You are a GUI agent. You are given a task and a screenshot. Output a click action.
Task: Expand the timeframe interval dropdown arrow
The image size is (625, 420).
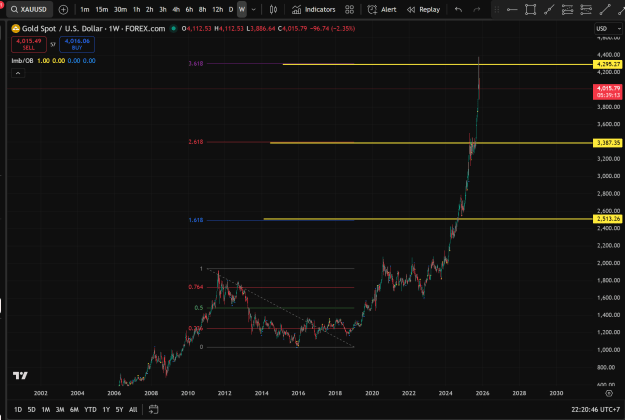point(254,10)
